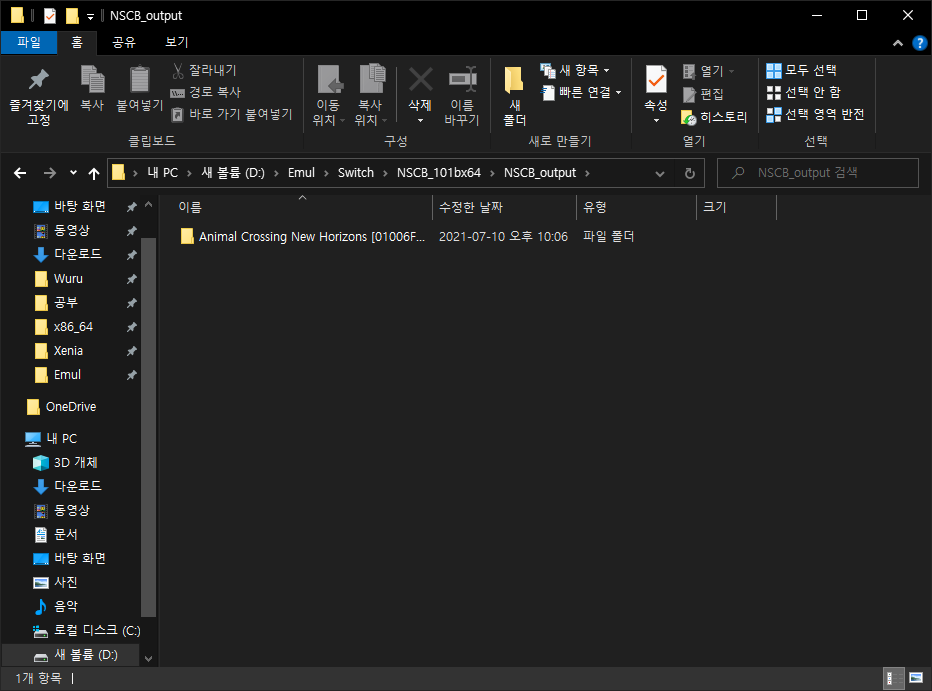Click the Copy (복사) icon in ribbon
This screenshot has height=691, width=932.
tap(92, 79)
